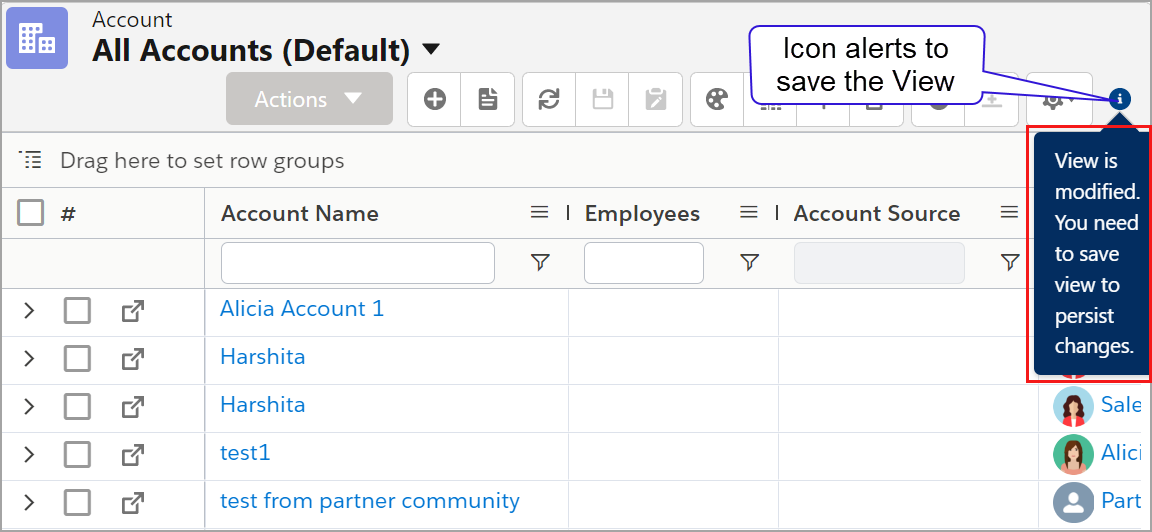Tick the select-all checkbox in header
The width and height of the screenshot is (1152, 532).
pyautogui.click(x=31, y=212)
